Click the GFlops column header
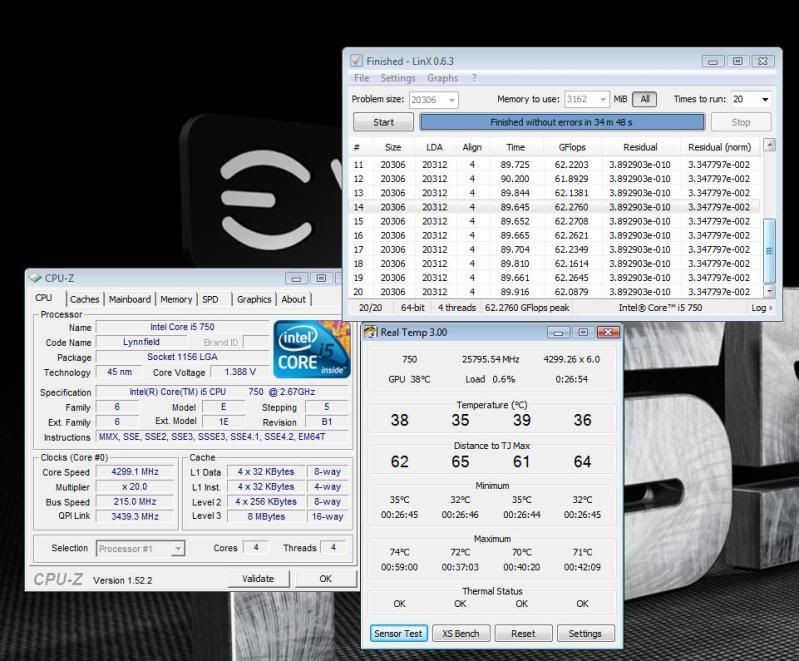The width and height of the screenshot is (799, 661). click(x=572, y=147)
